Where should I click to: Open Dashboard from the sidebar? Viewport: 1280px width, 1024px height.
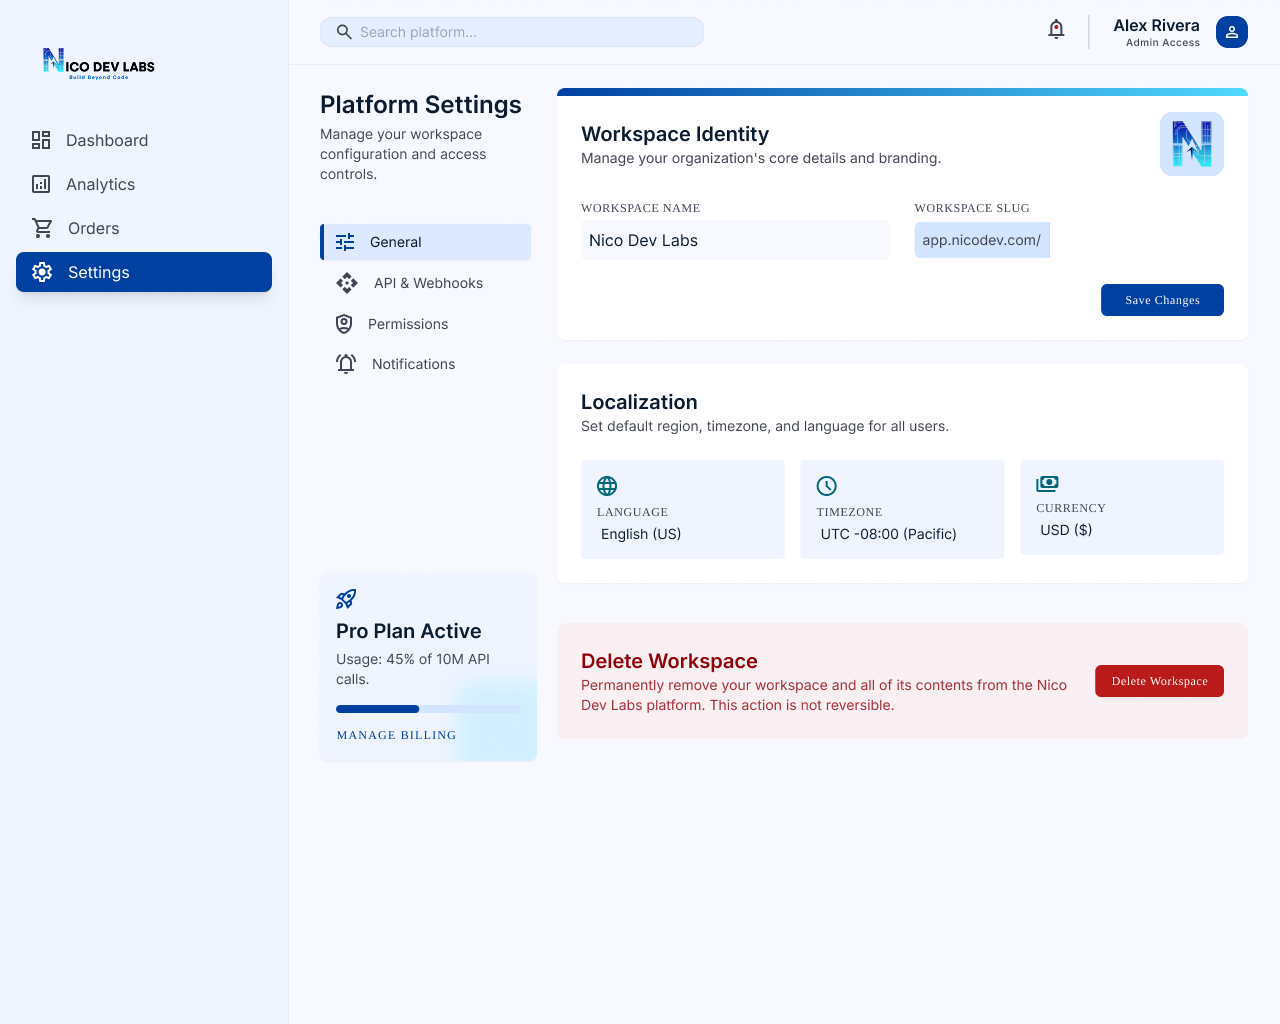click(144, 140)
